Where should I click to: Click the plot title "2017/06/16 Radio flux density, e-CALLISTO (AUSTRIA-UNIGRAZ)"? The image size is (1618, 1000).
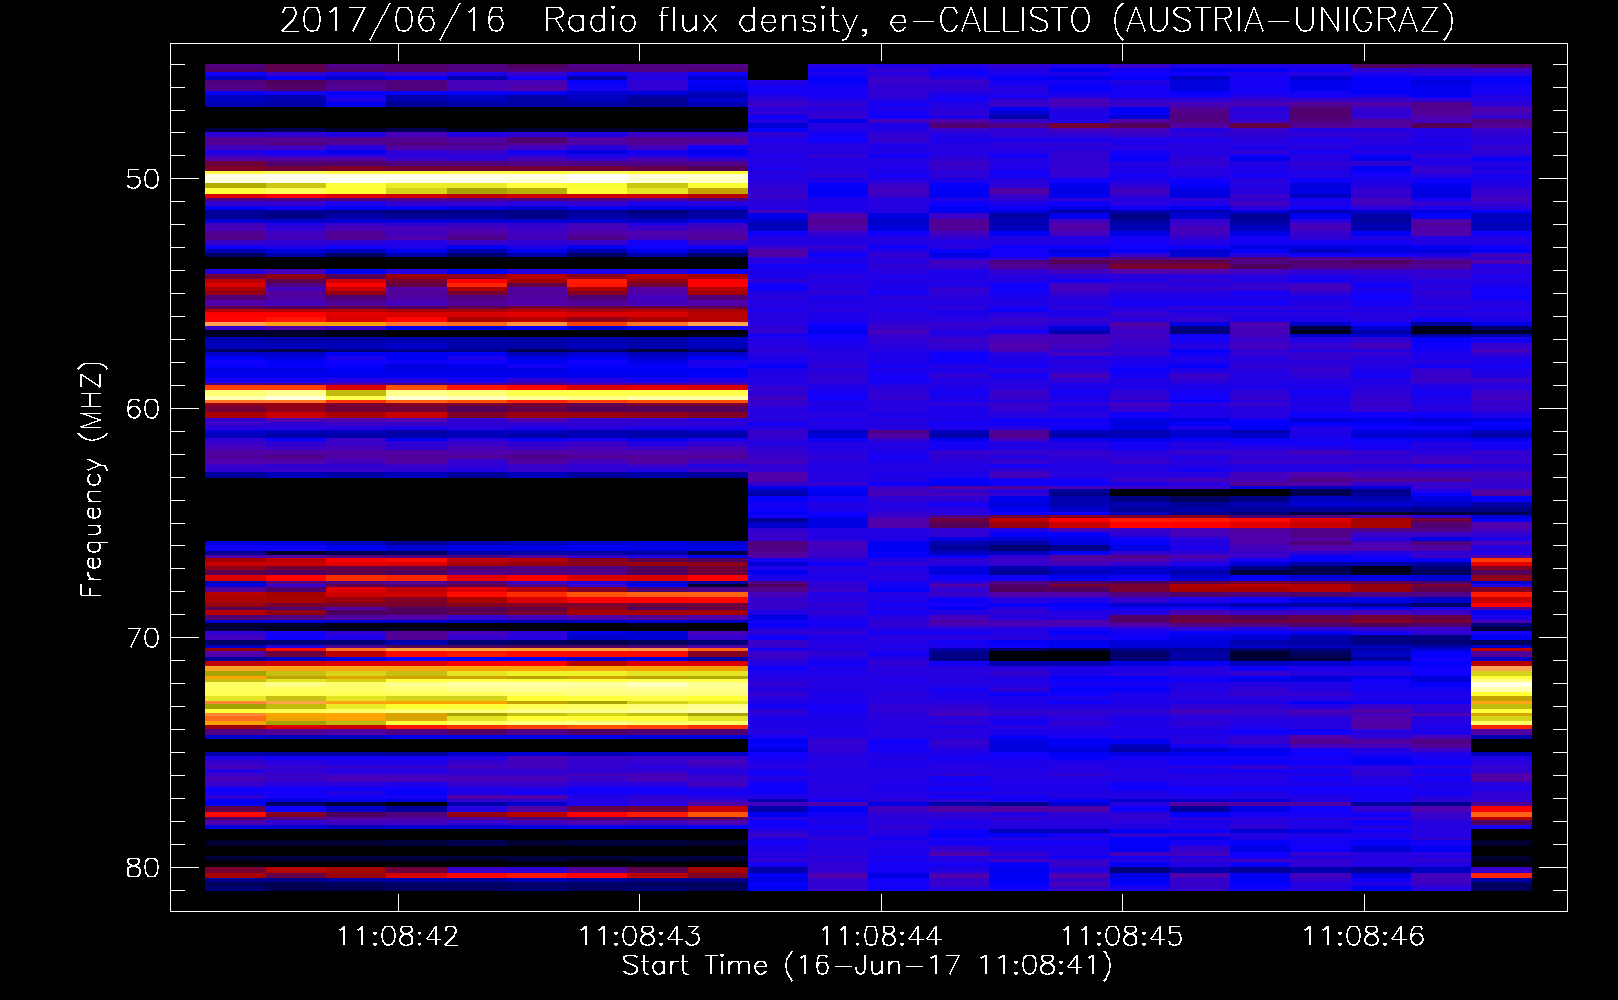pyautogui.click(x=867, y=20)
